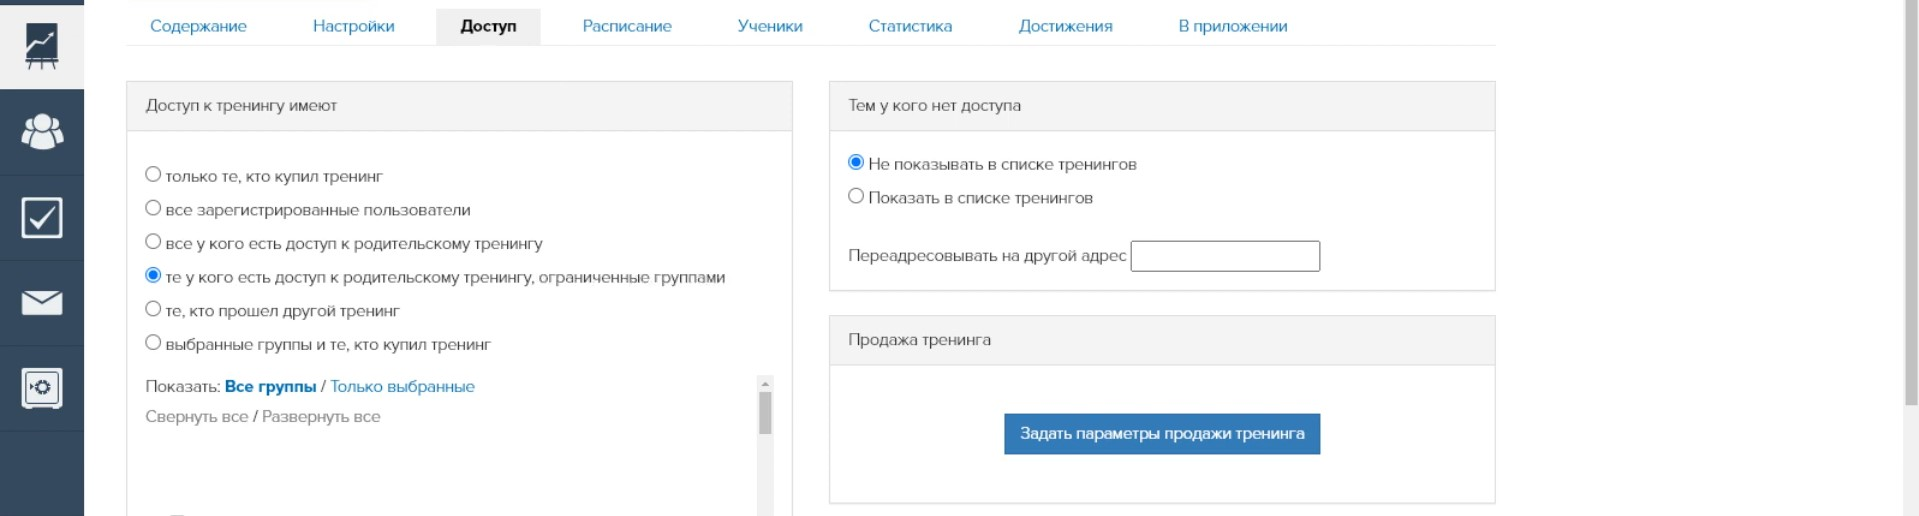The image size is (1919, 516).
Task: Open the mail envelope icon in sidebar
Action: 42,303
